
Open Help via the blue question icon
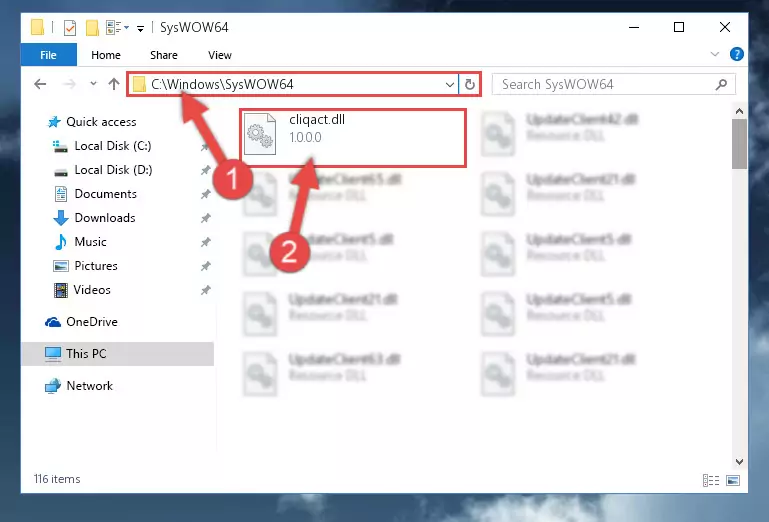coord(737,54)
